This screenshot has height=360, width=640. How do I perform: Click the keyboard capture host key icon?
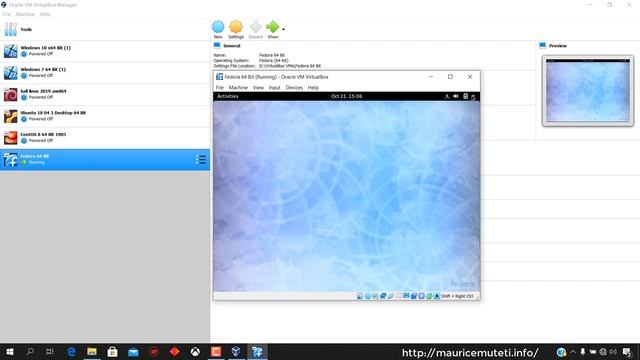click(437, 296)
